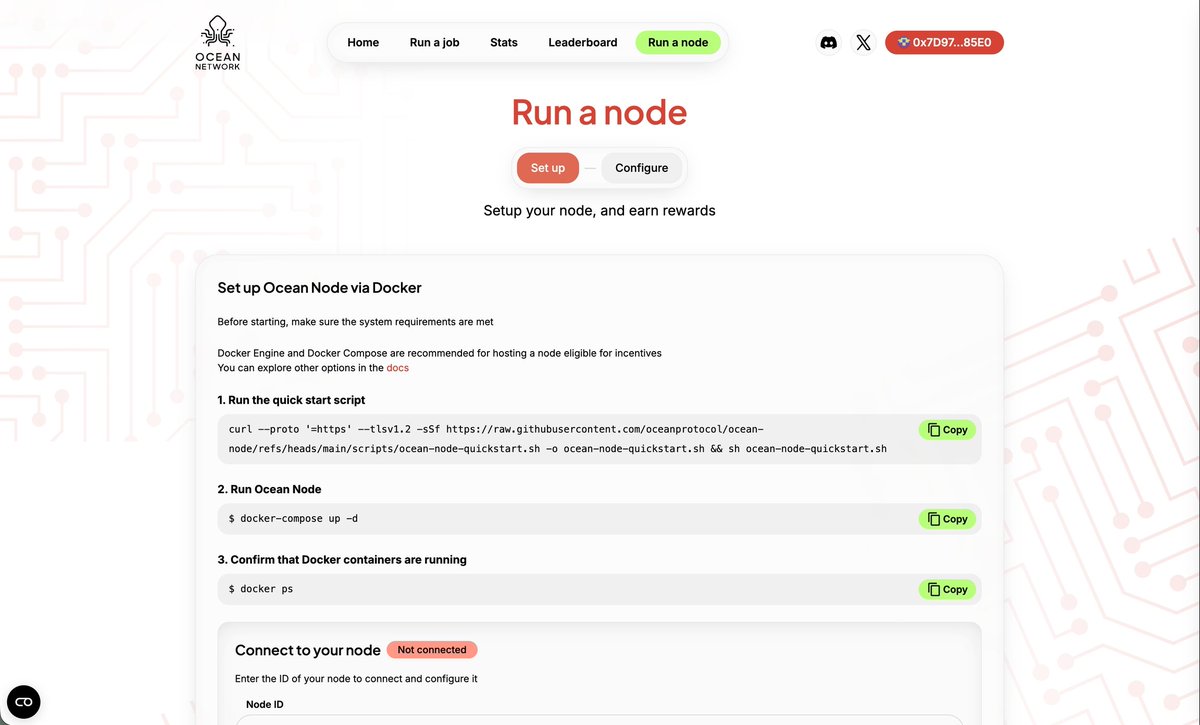Click the '1. Run the quick start script' heading
Viewport: 1200px width, 725px height.
point(292,400)
